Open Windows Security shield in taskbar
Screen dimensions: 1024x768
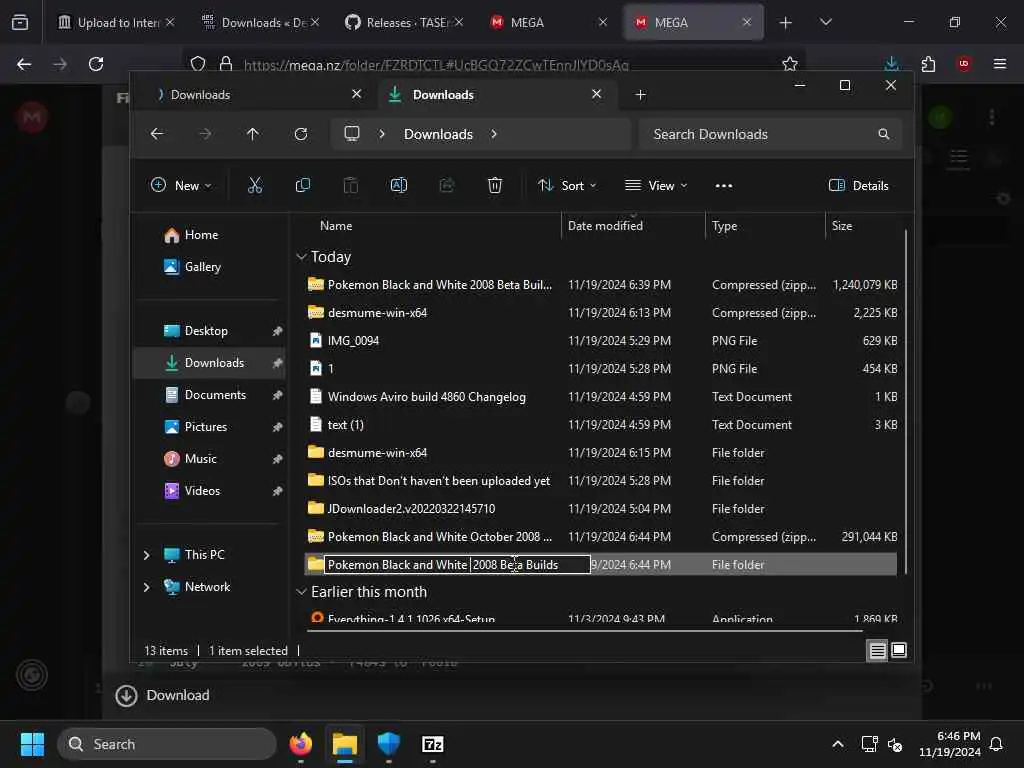tap(389, 744)
